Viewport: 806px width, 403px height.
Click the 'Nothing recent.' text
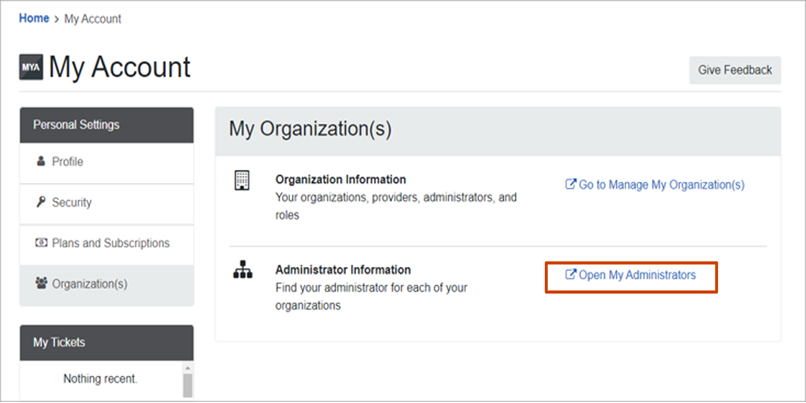[101, 379]
